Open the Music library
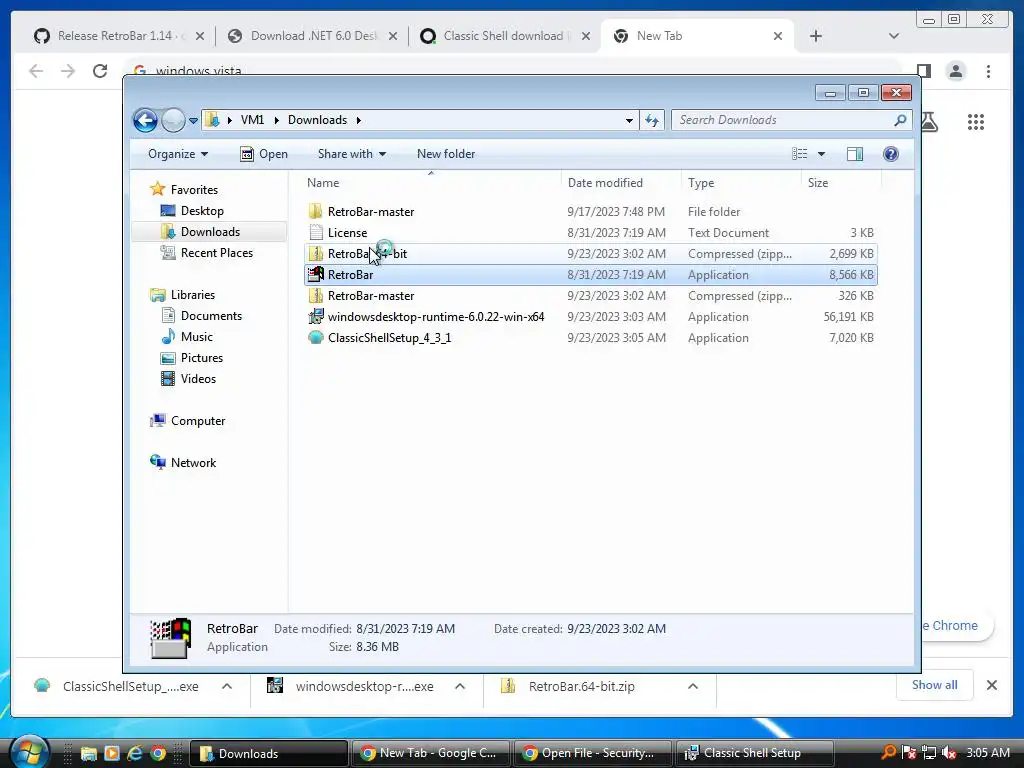This screenshot has height=768, width=1024. 197,337
